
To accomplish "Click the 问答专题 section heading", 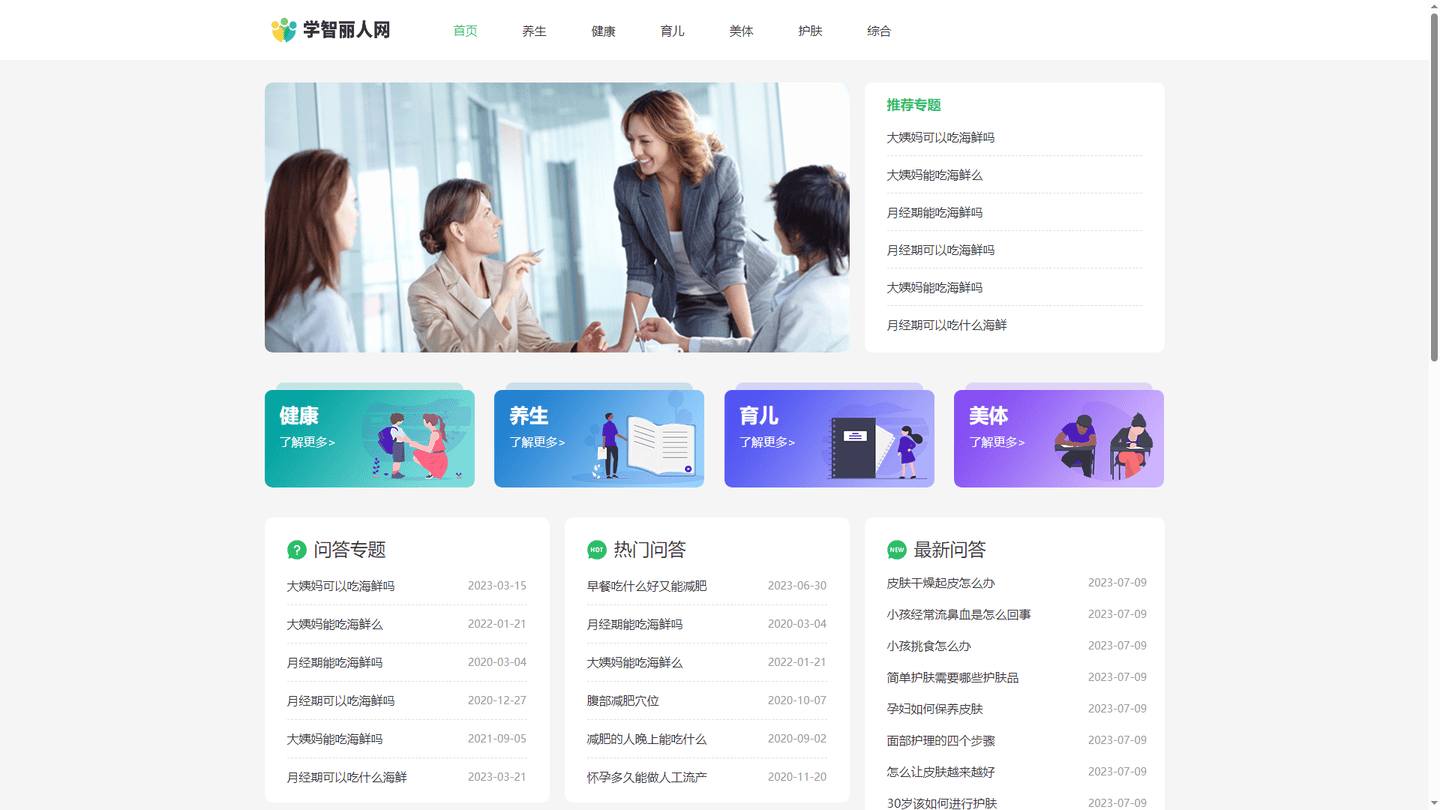I will point(349,550).
